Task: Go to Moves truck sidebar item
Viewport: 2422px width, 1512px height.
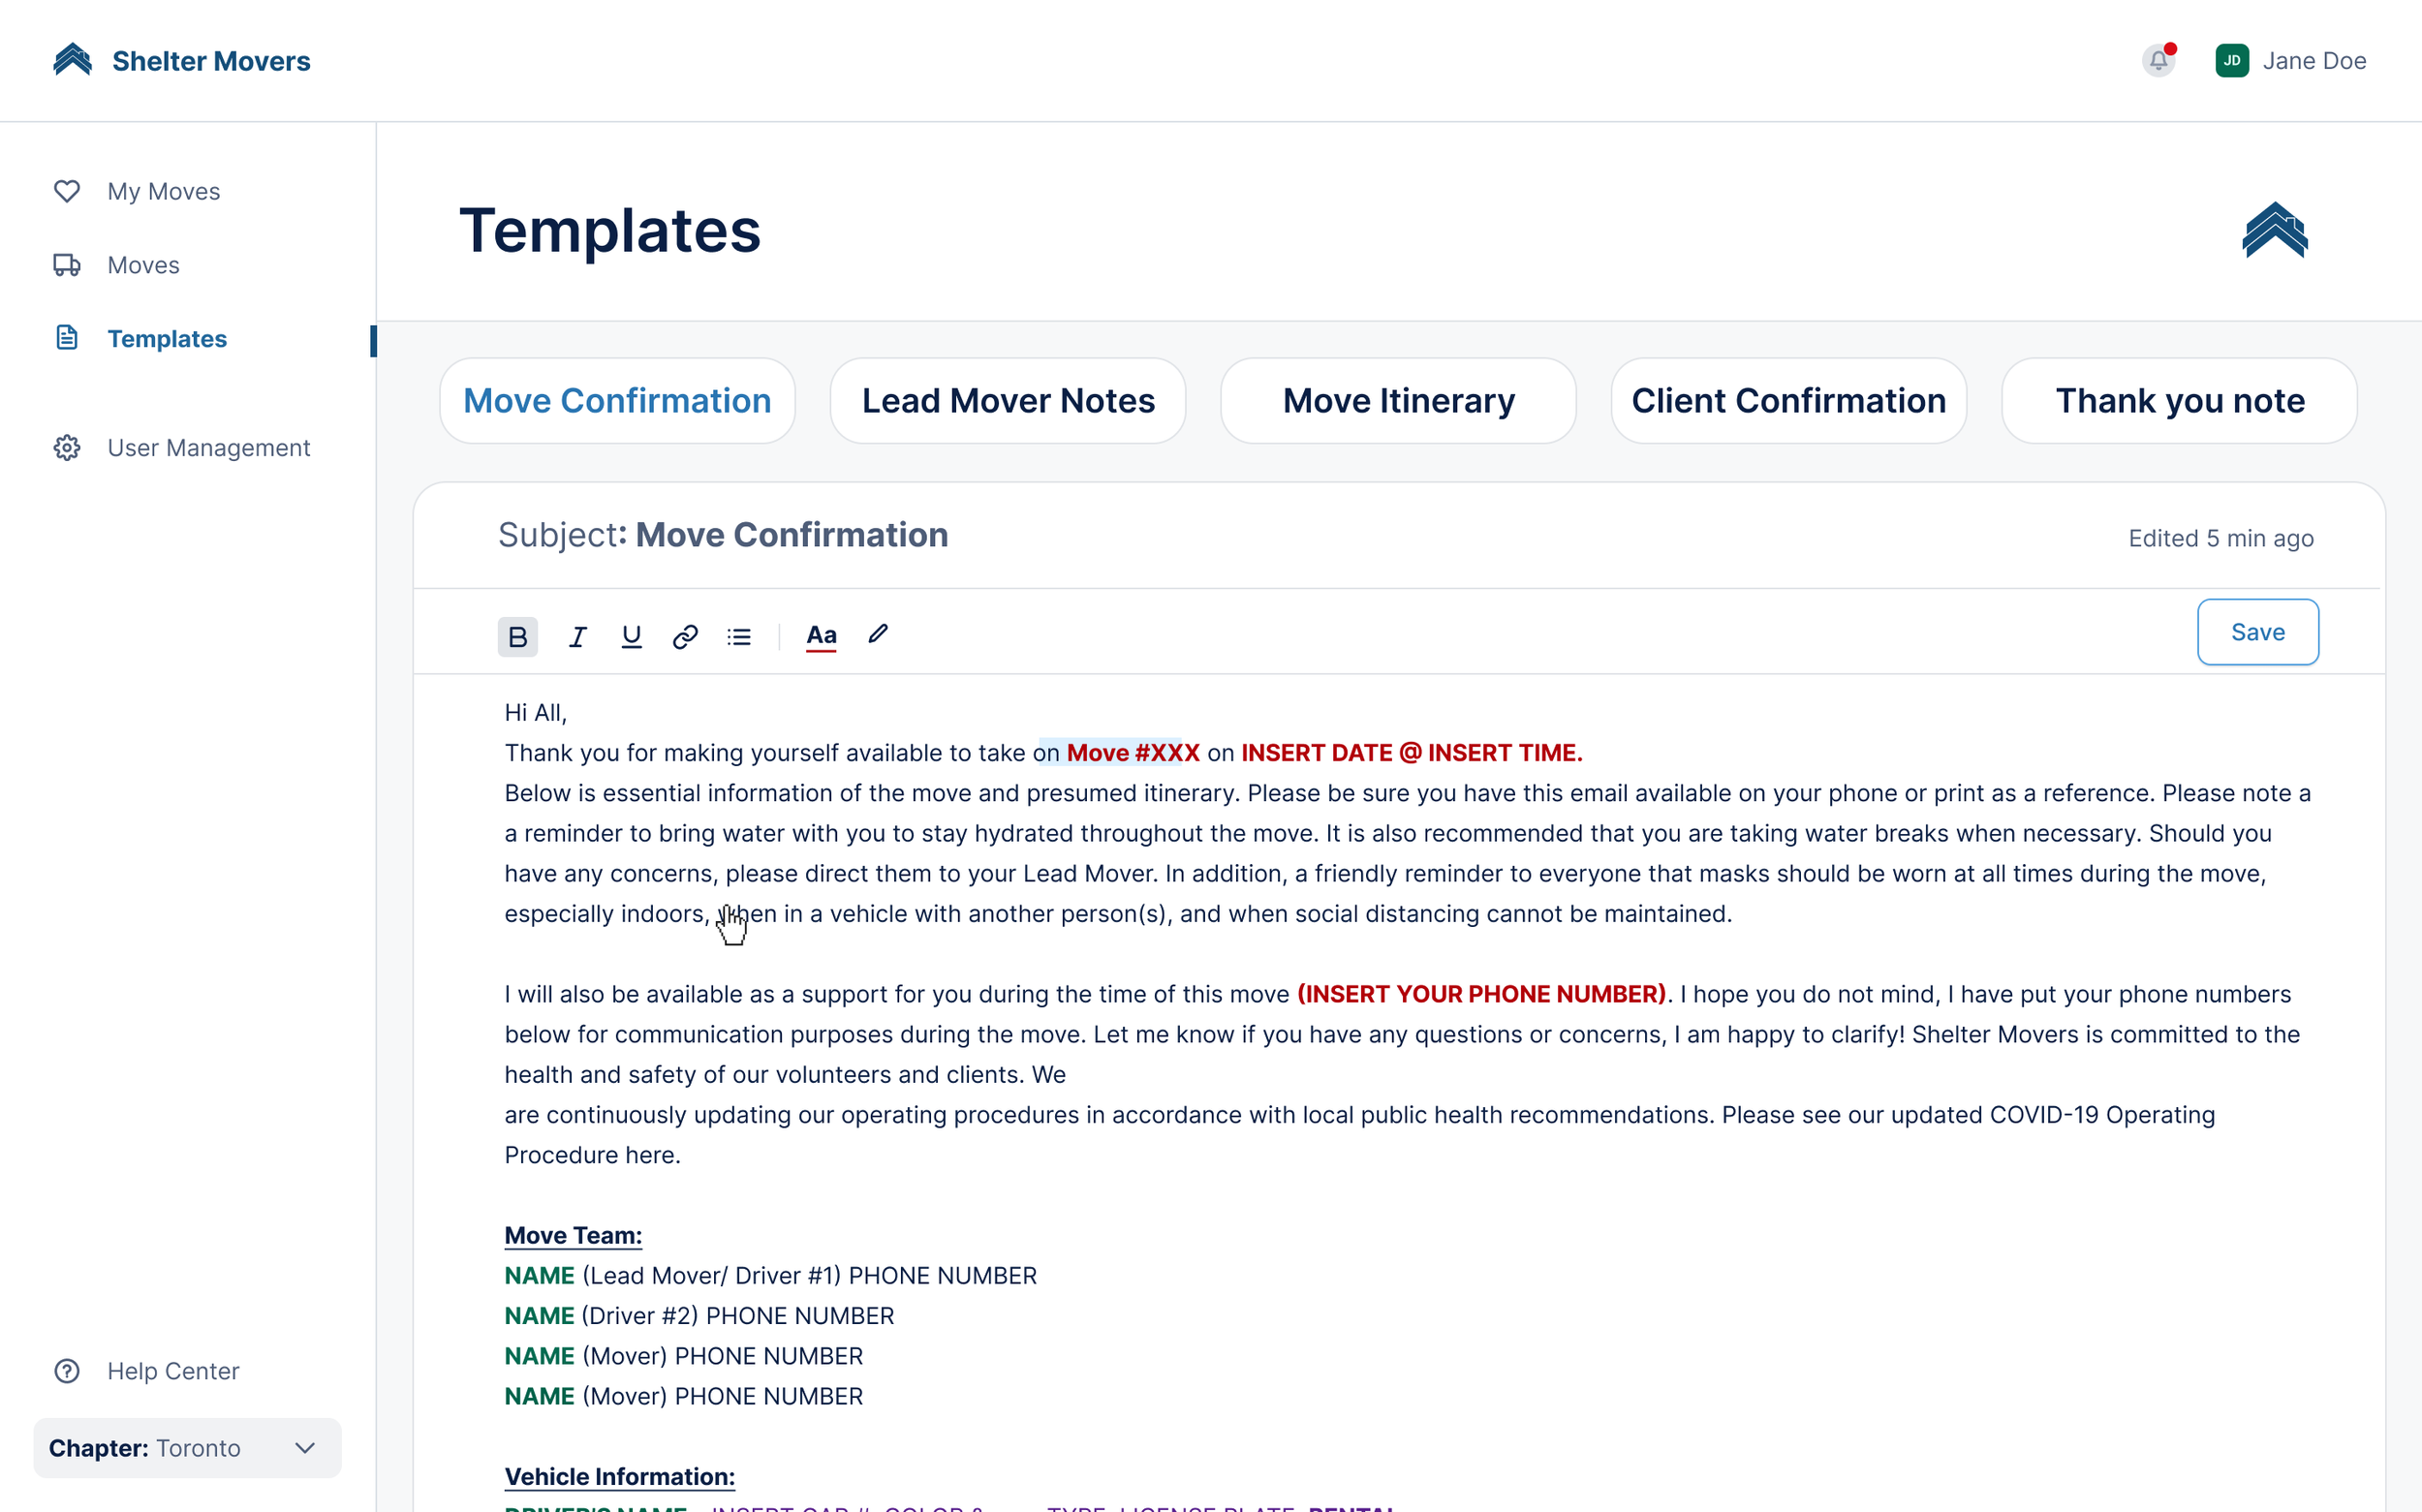Action: coord(143,265)
